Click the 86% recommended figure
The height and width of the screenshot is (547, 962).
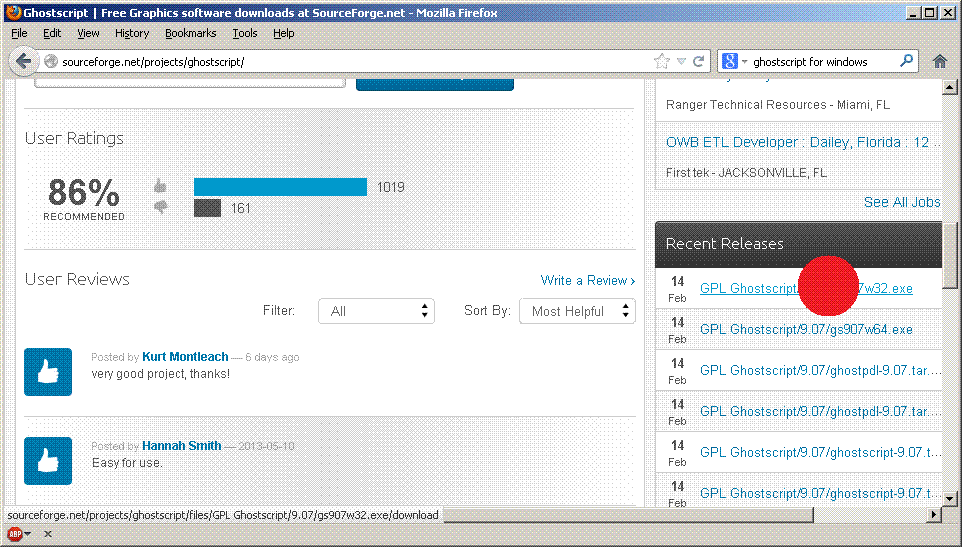(83, 192)
